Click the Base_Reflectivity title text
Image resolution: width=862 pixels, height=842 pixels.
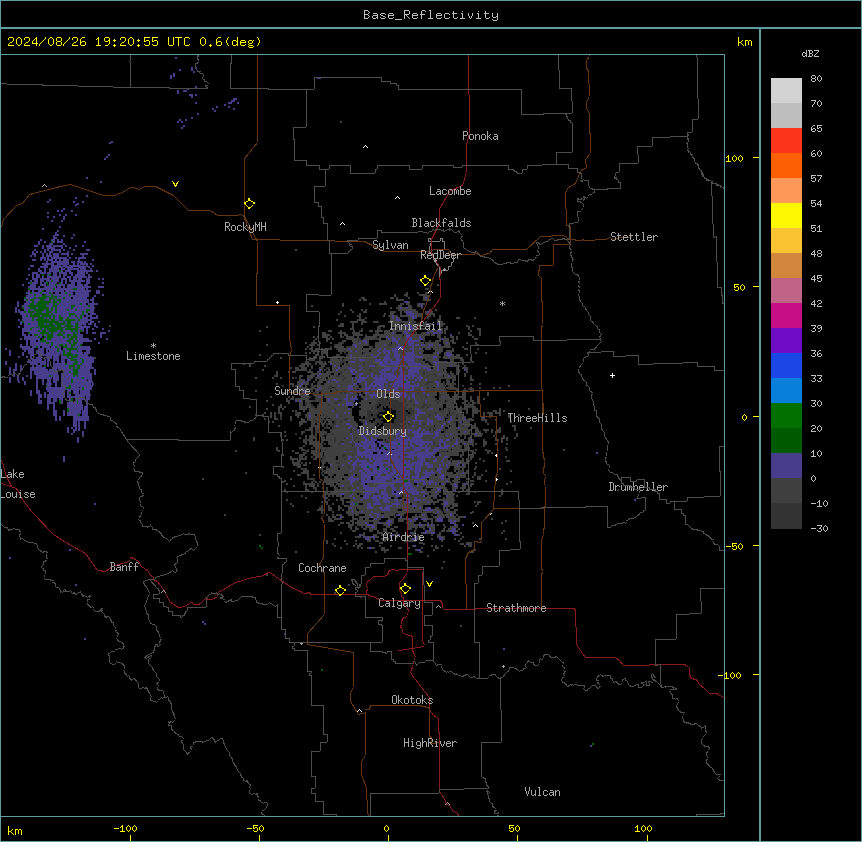pos(431,15)
